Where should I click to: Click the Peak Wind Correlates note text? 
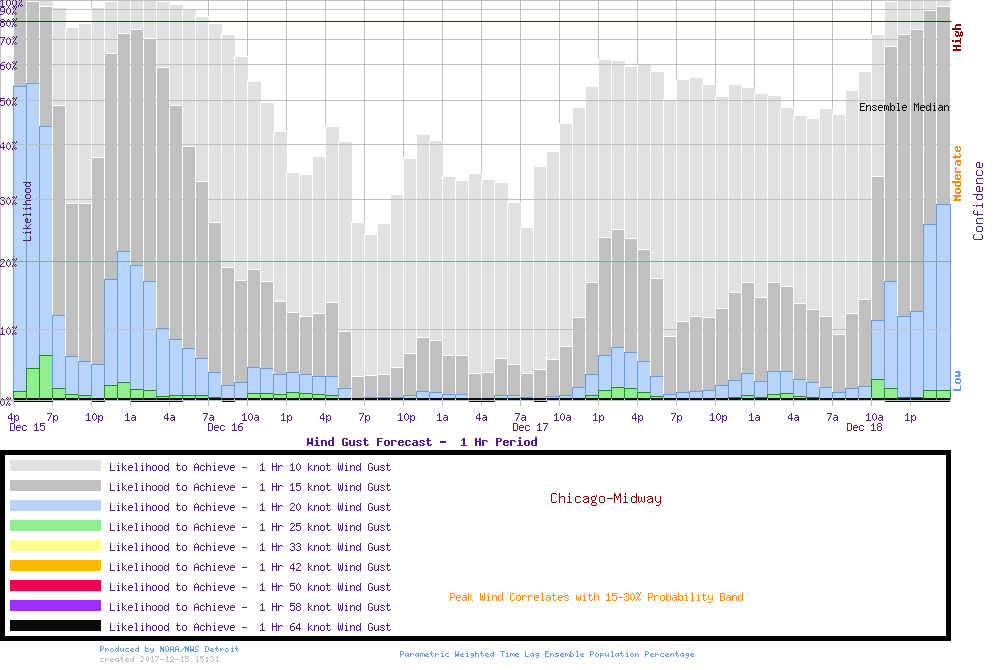point(596,597)
